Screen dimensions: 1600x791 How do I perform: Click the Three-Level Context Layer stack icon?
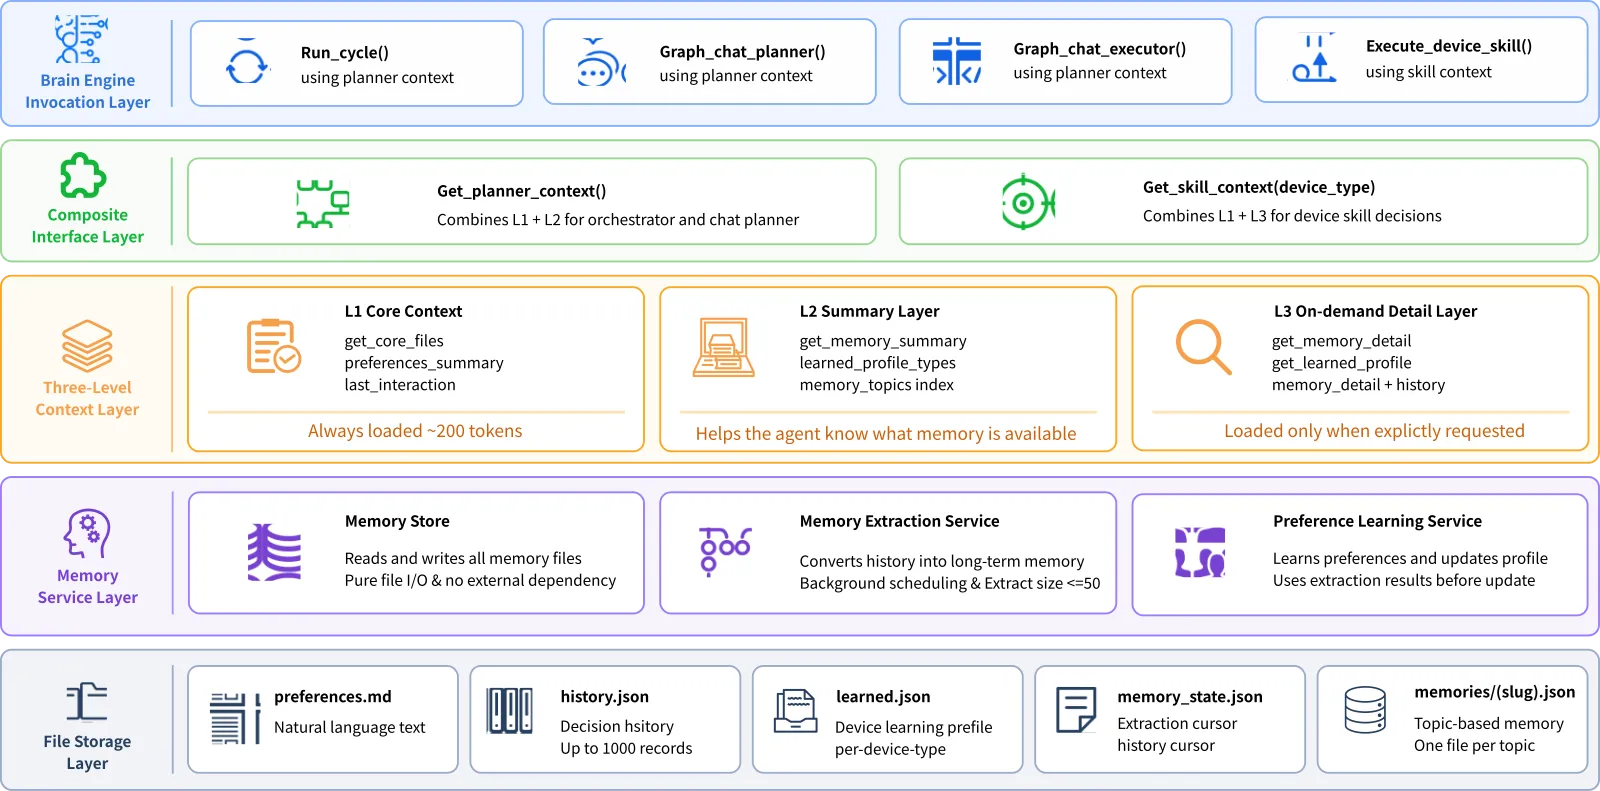pos(87,346)
